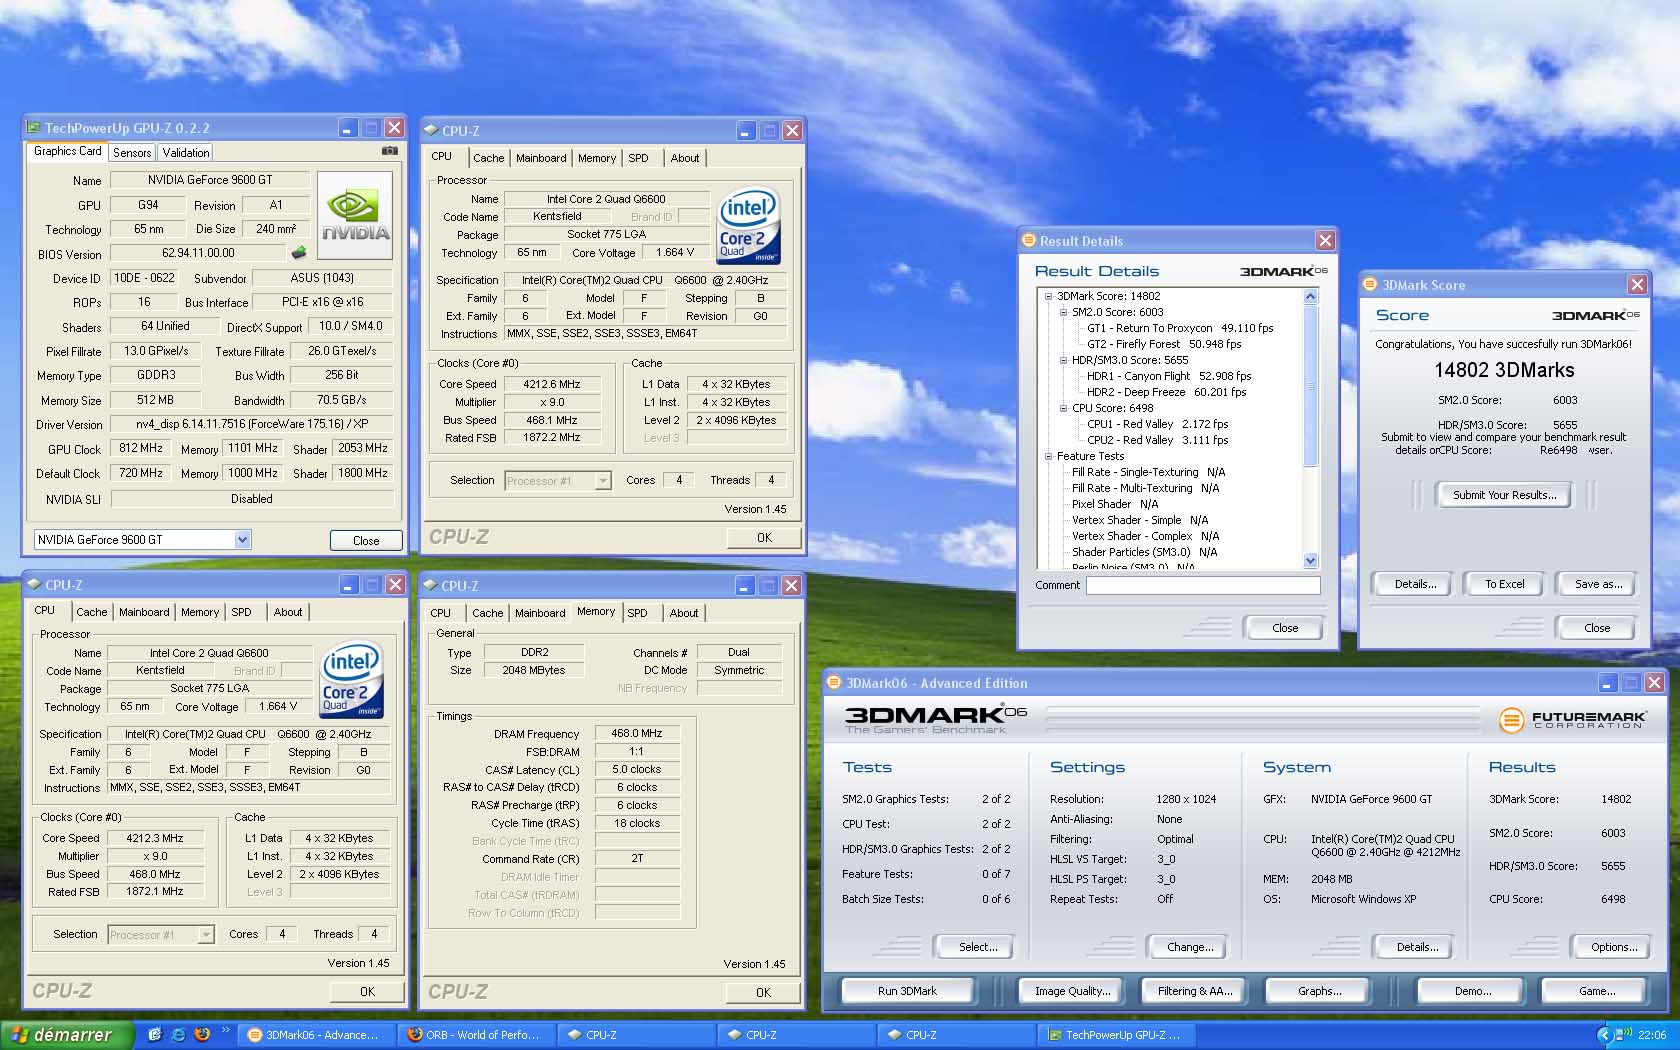Open the GPU selection dropdown in GPU-Z

tap(242, 540)
